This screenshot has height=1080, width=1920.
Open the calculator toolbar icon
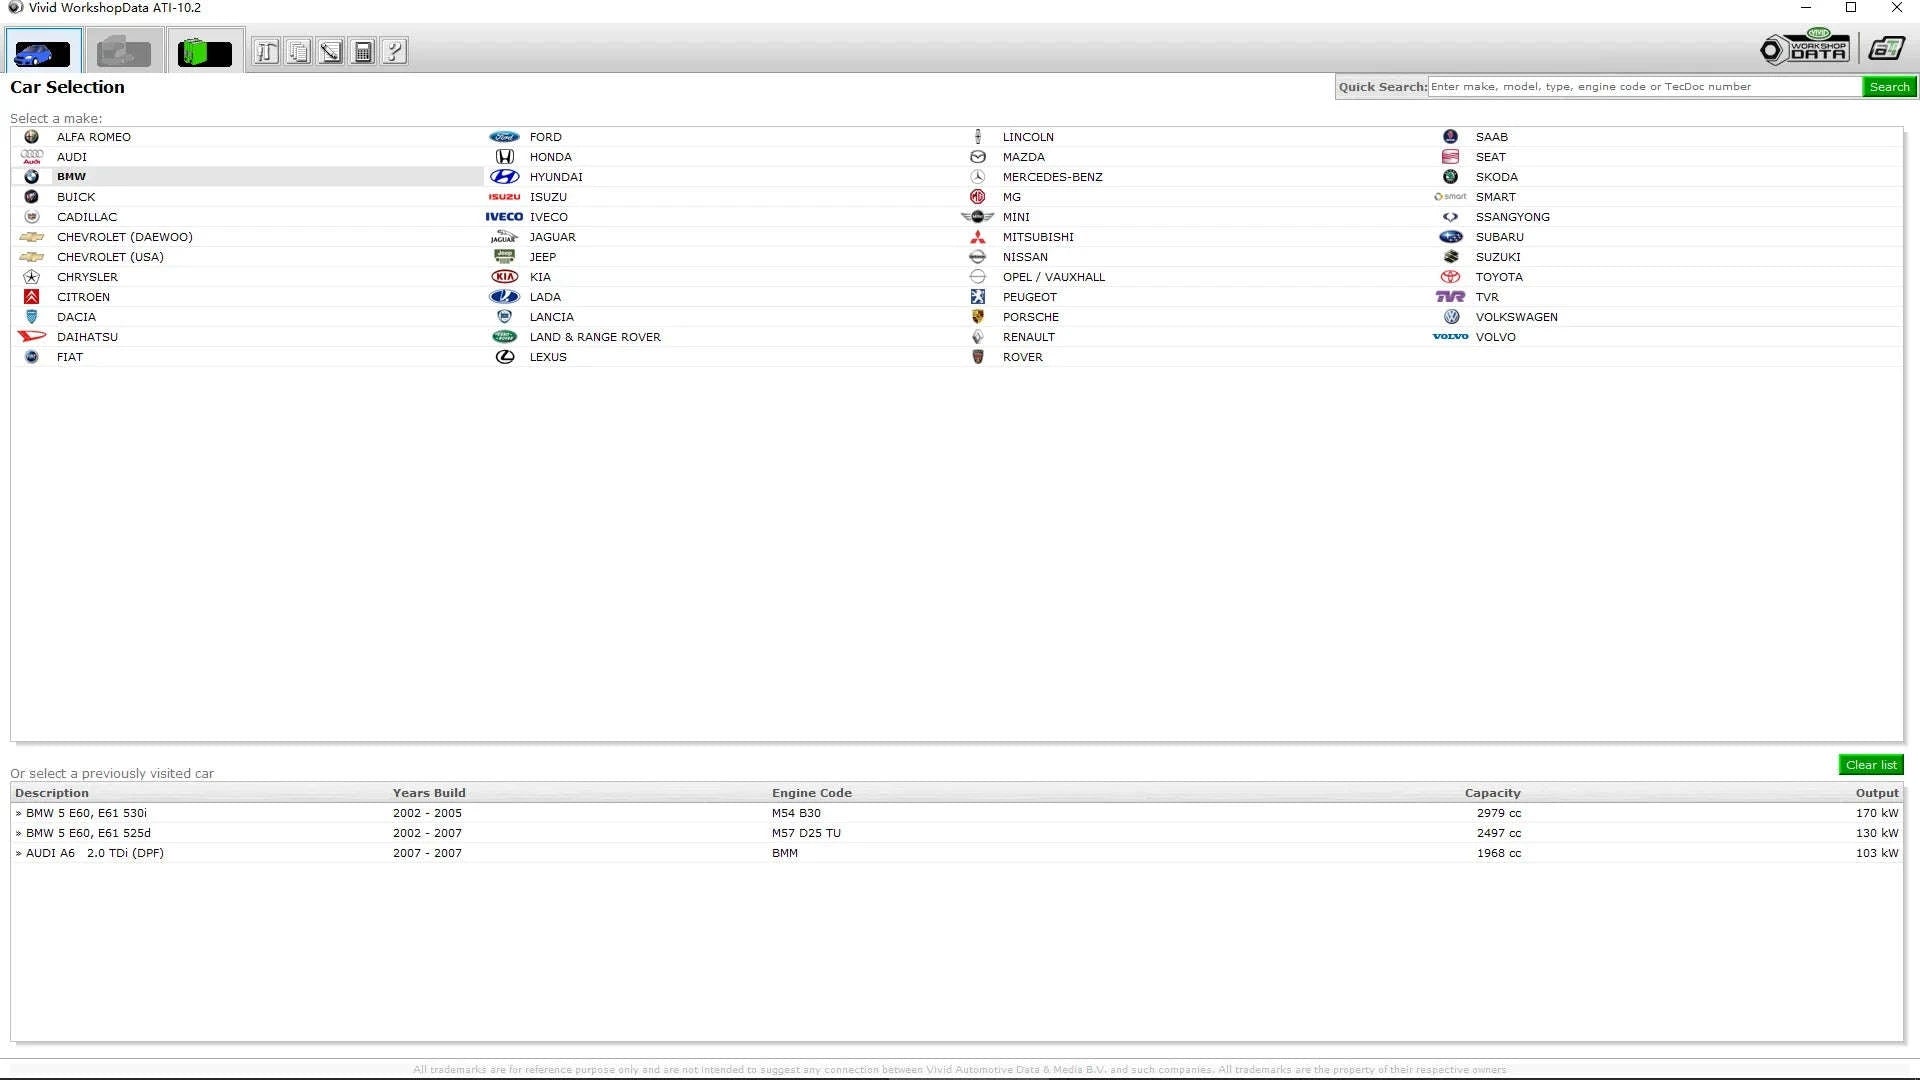tap(362, 50)
